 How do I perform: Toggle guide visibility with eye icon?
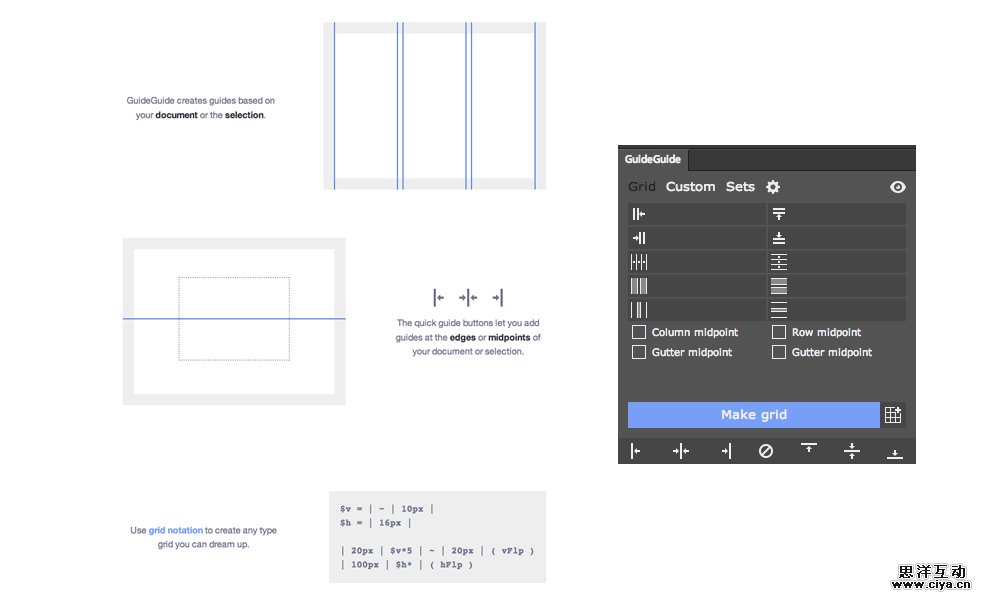pos(897,187)
